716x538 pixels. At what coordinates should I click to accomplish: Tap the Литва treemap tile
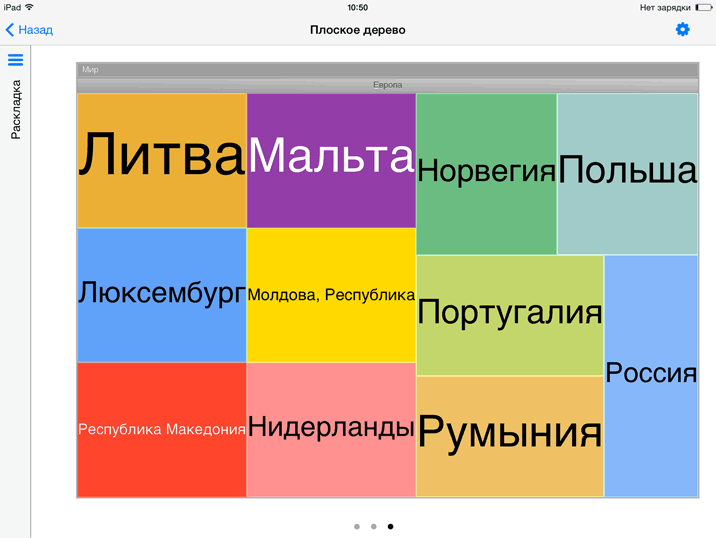pyautogui.click(x=162, y=161)
